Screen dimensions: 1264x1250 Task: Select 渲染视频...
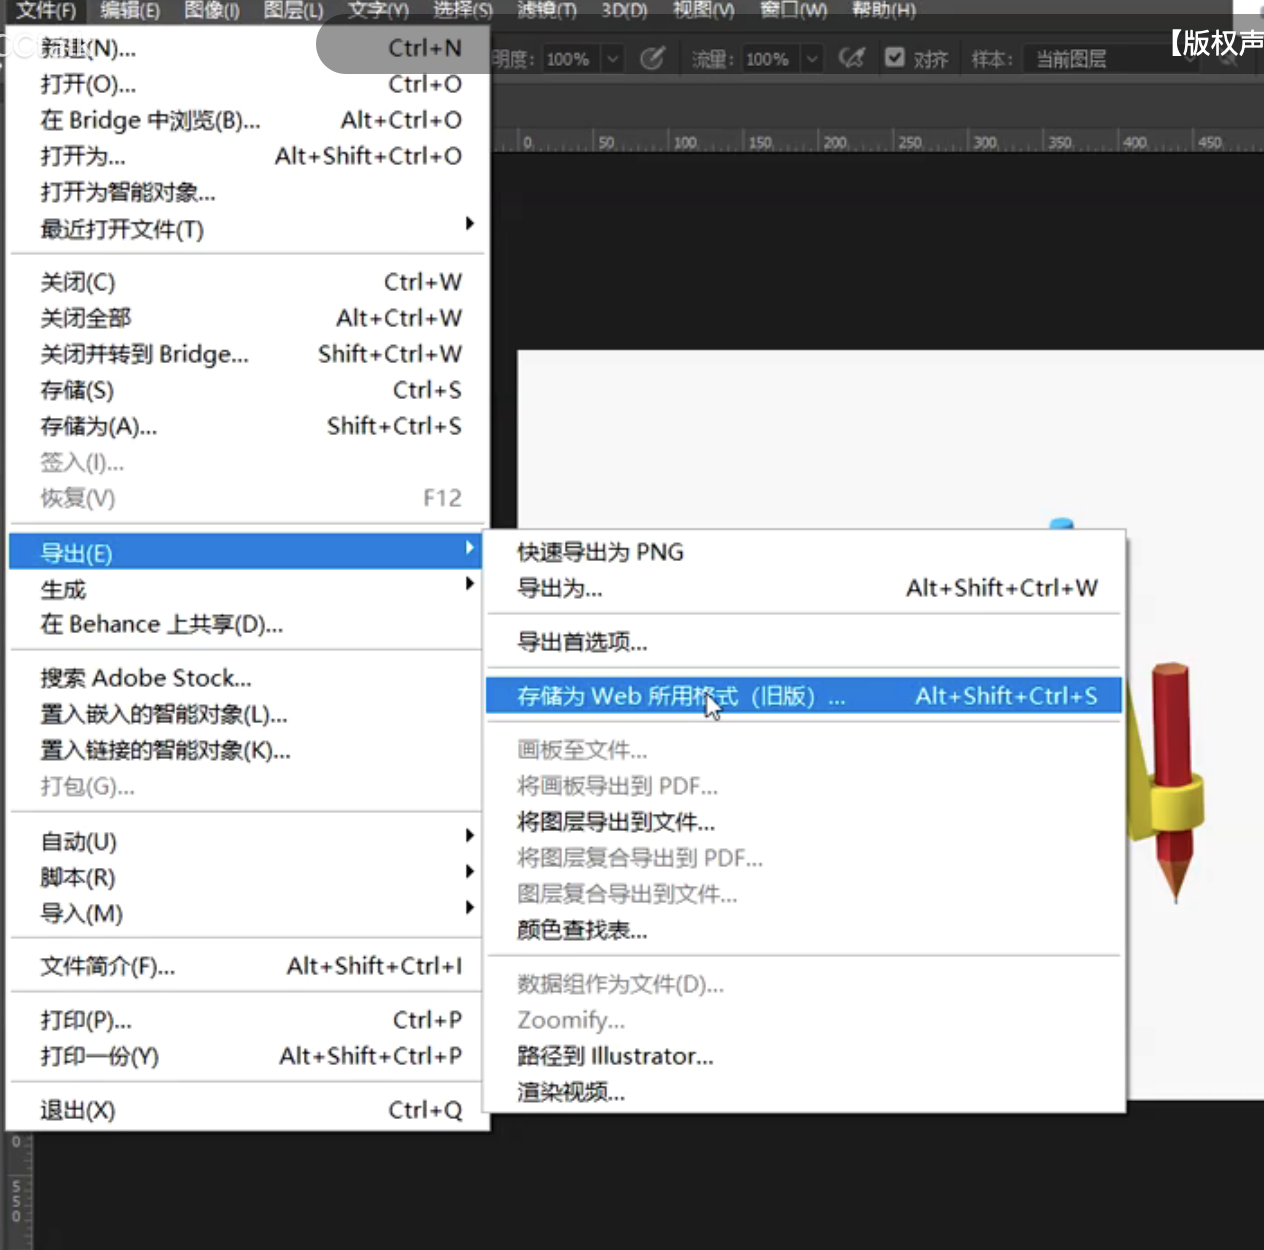(x=803, y=1092)
